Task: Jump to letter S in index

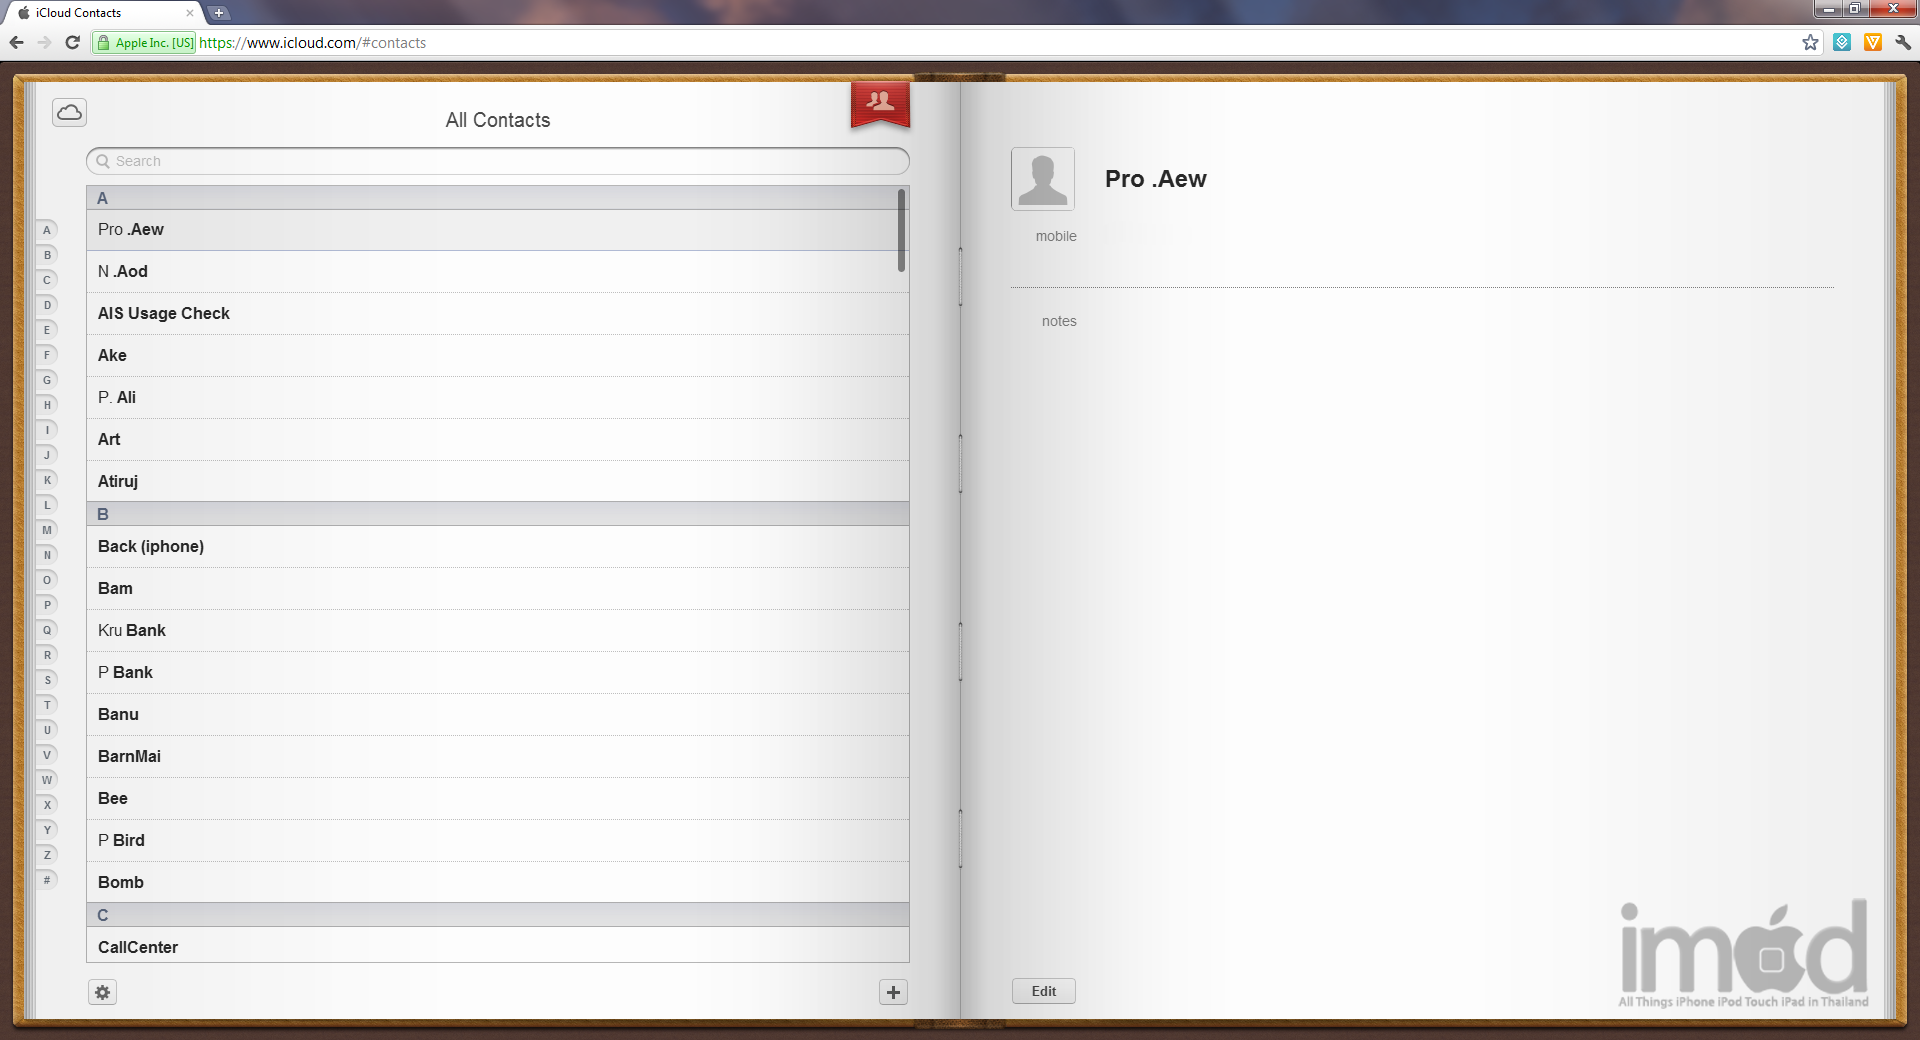Action: 47,680
